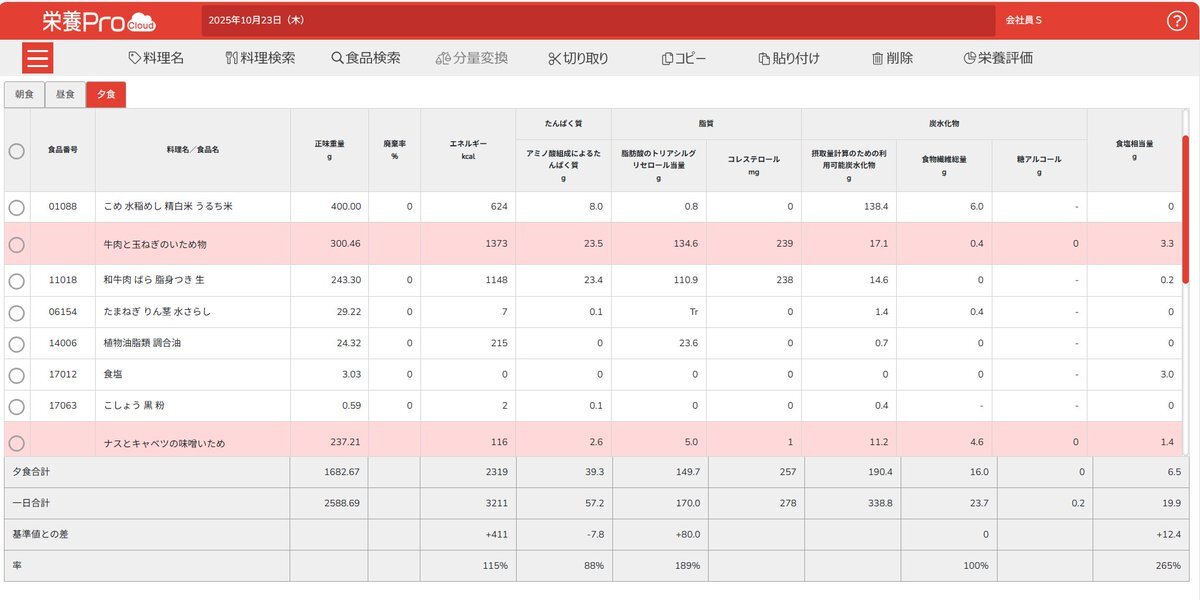
Task: Switch to the 昼食 tab
Action: pyautogui.click(x=65, y=95)
